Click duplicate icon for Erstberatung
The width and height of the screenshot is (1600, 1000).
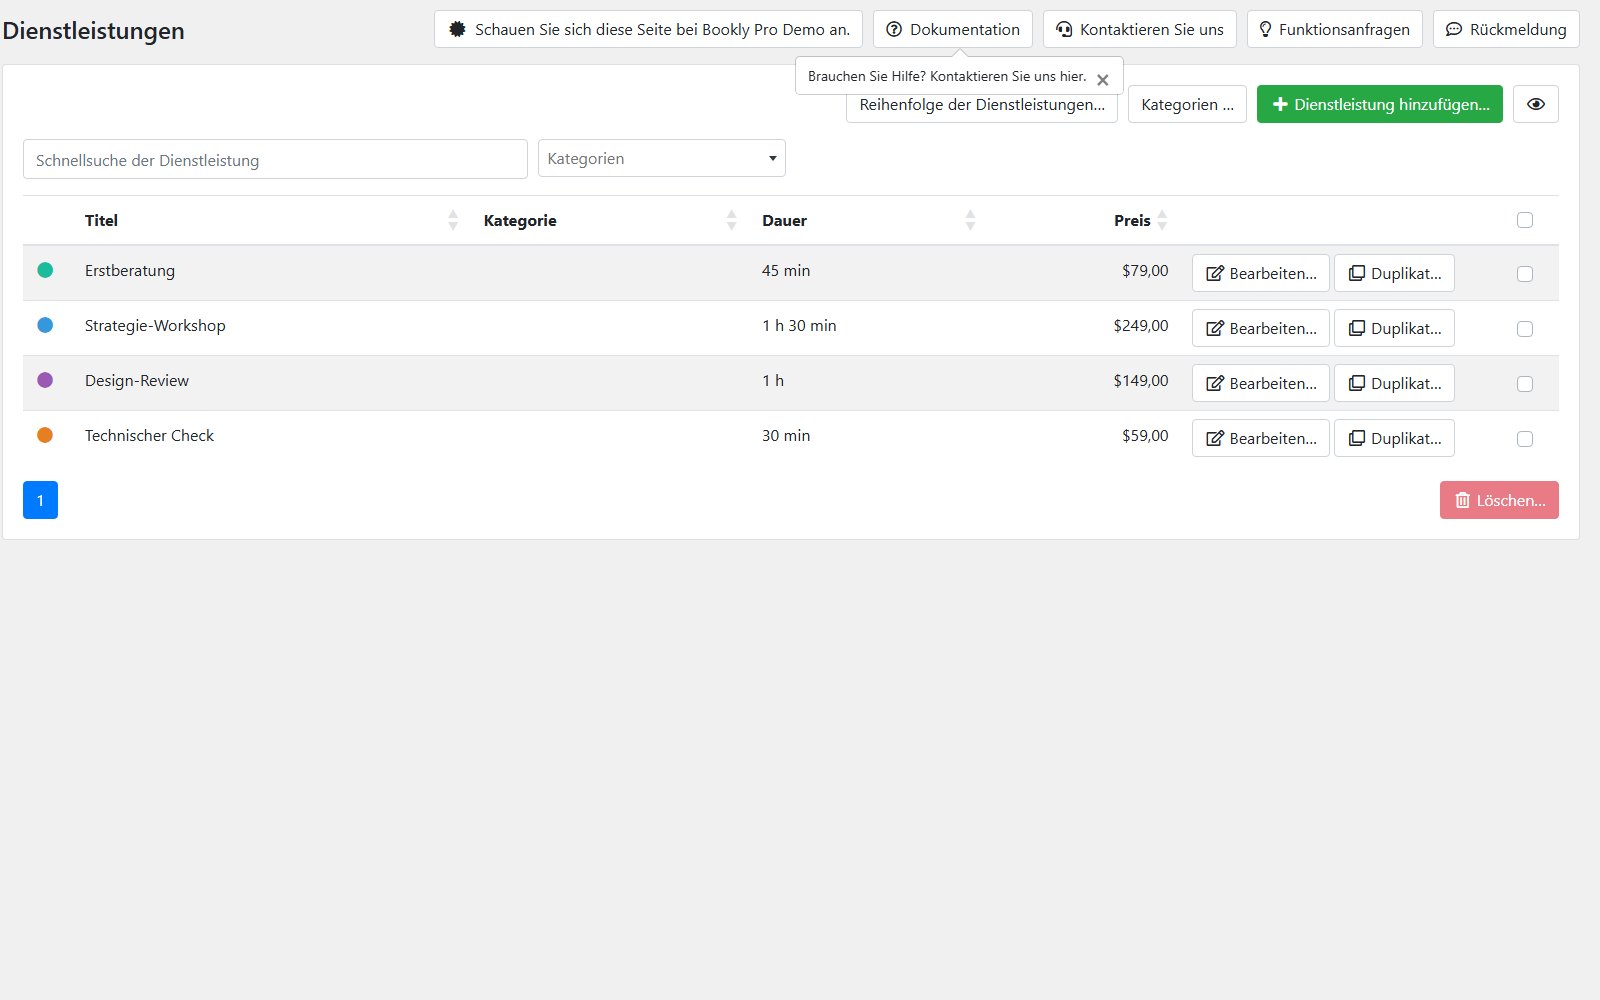pyautogui.click(x=1356, y=273)
